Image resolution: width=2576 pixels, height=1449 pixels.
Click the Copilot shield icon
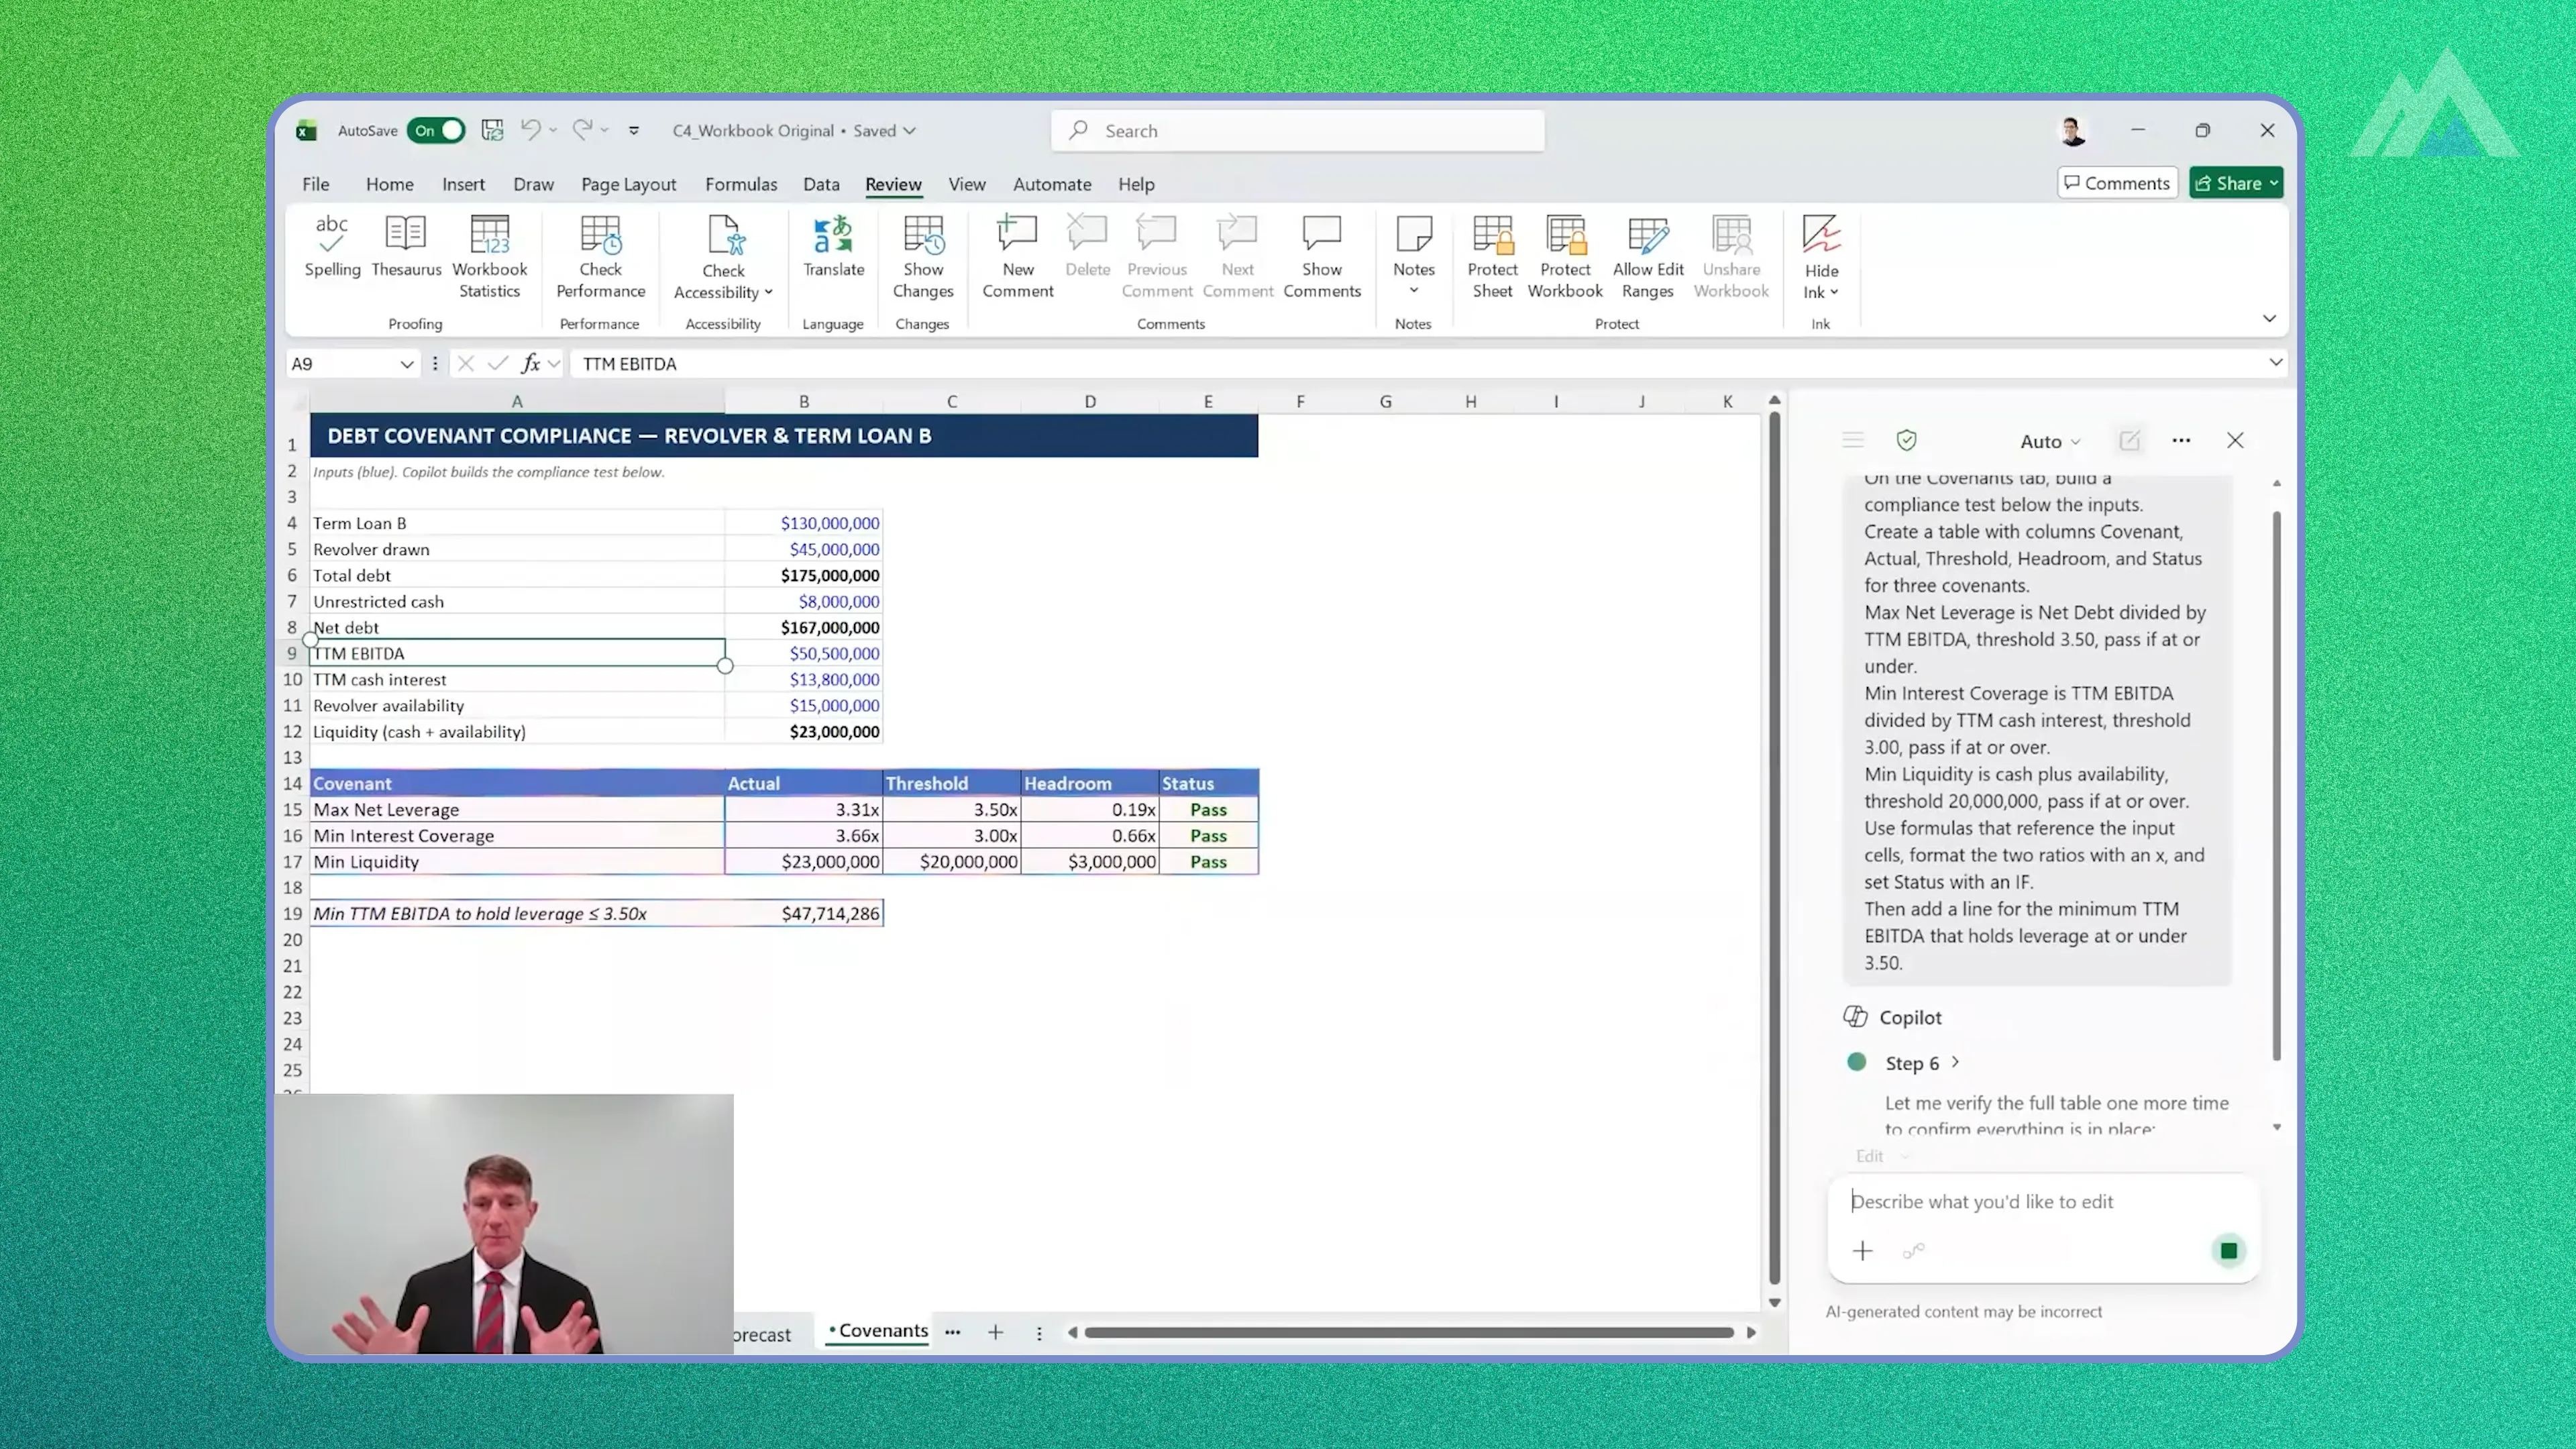(x=1906, y=441)
